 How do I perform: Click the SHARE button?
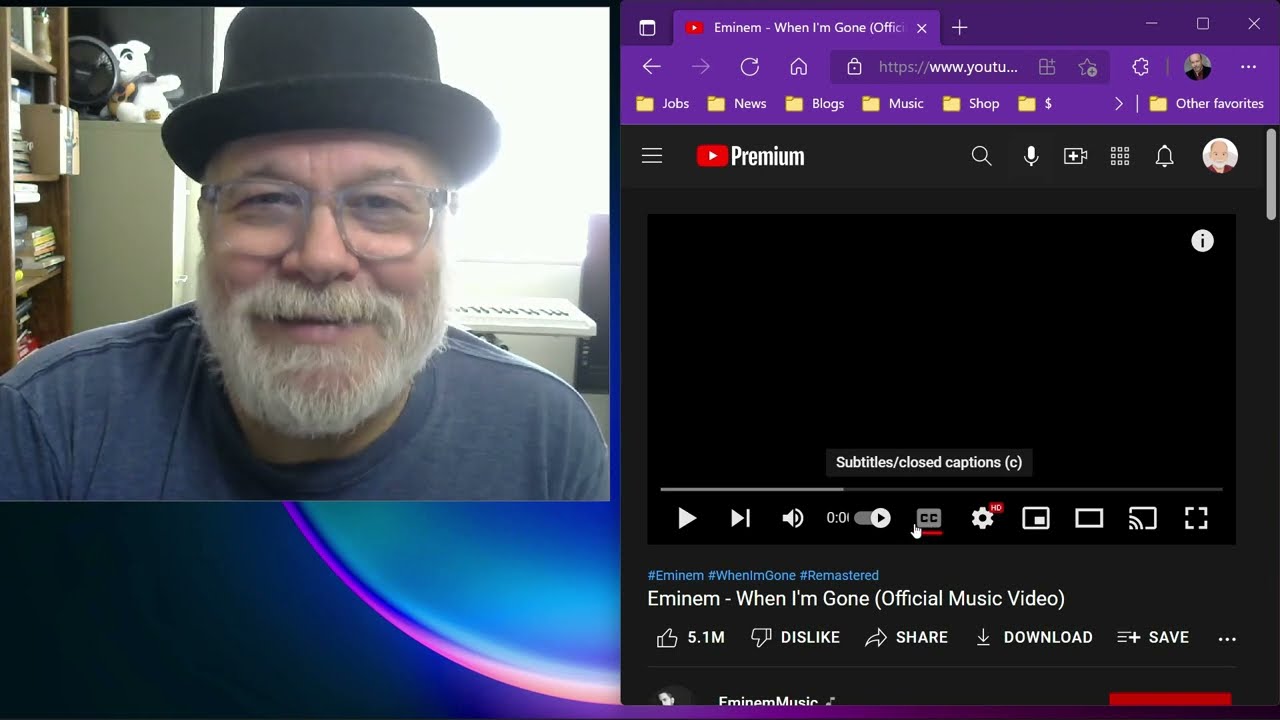(906, 637)
